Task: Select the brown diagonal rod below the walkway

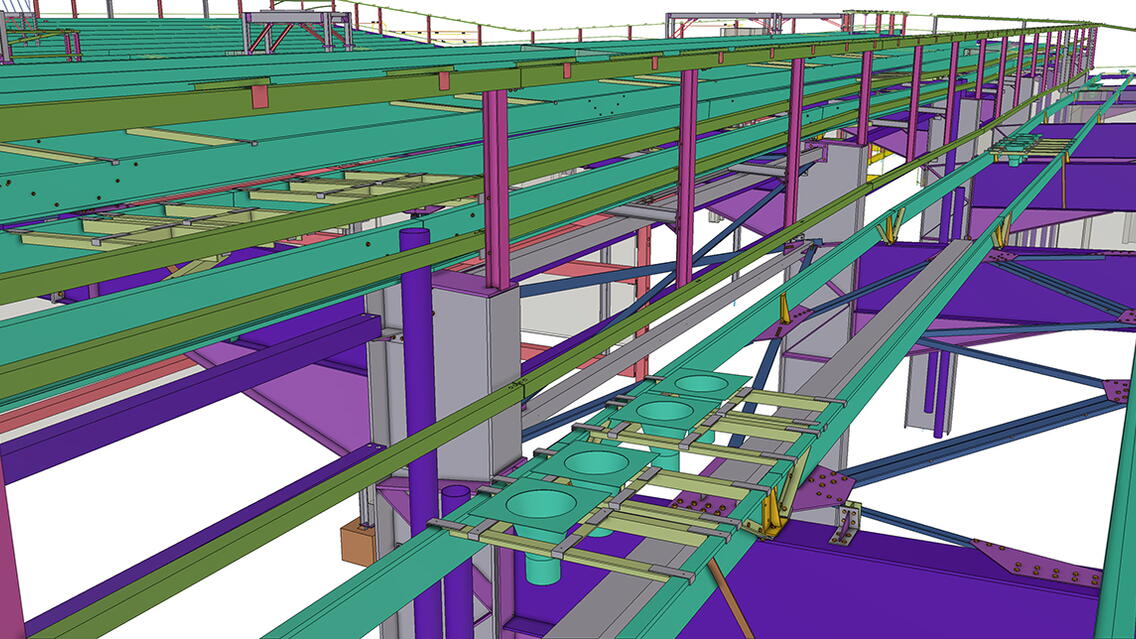Action: (x=730, y=599)
